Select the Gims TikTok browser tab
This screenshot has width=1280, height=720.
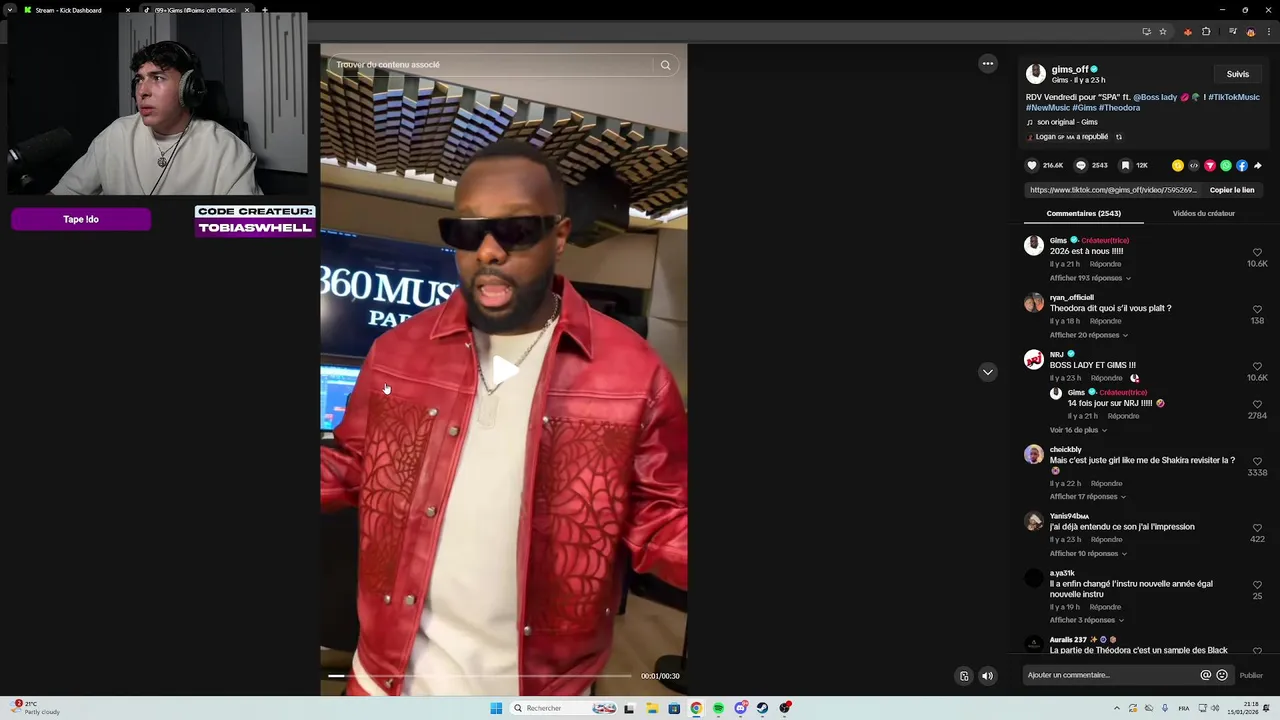pos(195,10)
